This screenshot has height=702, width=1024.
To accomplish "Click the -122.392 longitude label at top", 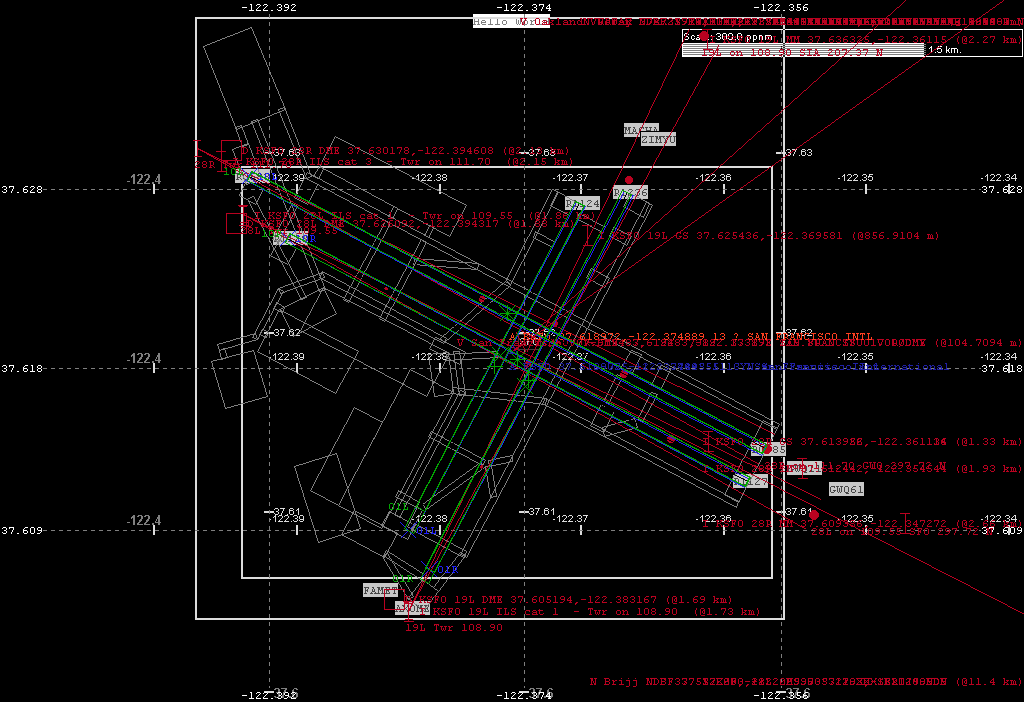I will [x=270, y=7].
